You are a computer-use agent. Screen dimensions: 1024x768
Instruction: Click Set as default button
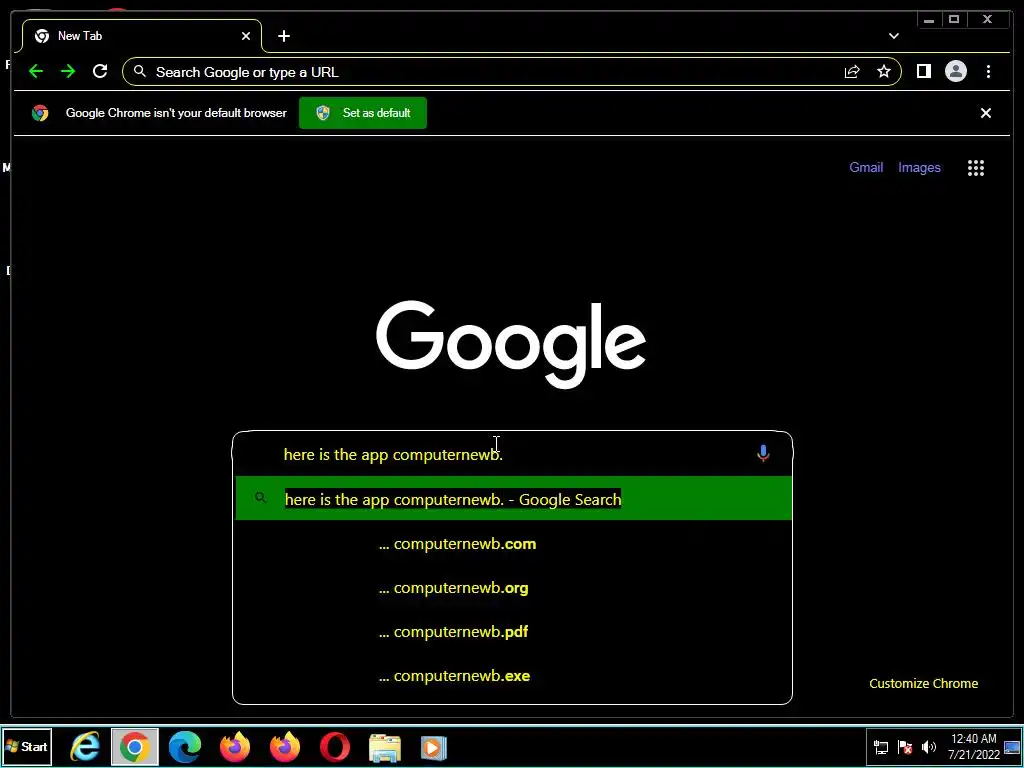362,113
